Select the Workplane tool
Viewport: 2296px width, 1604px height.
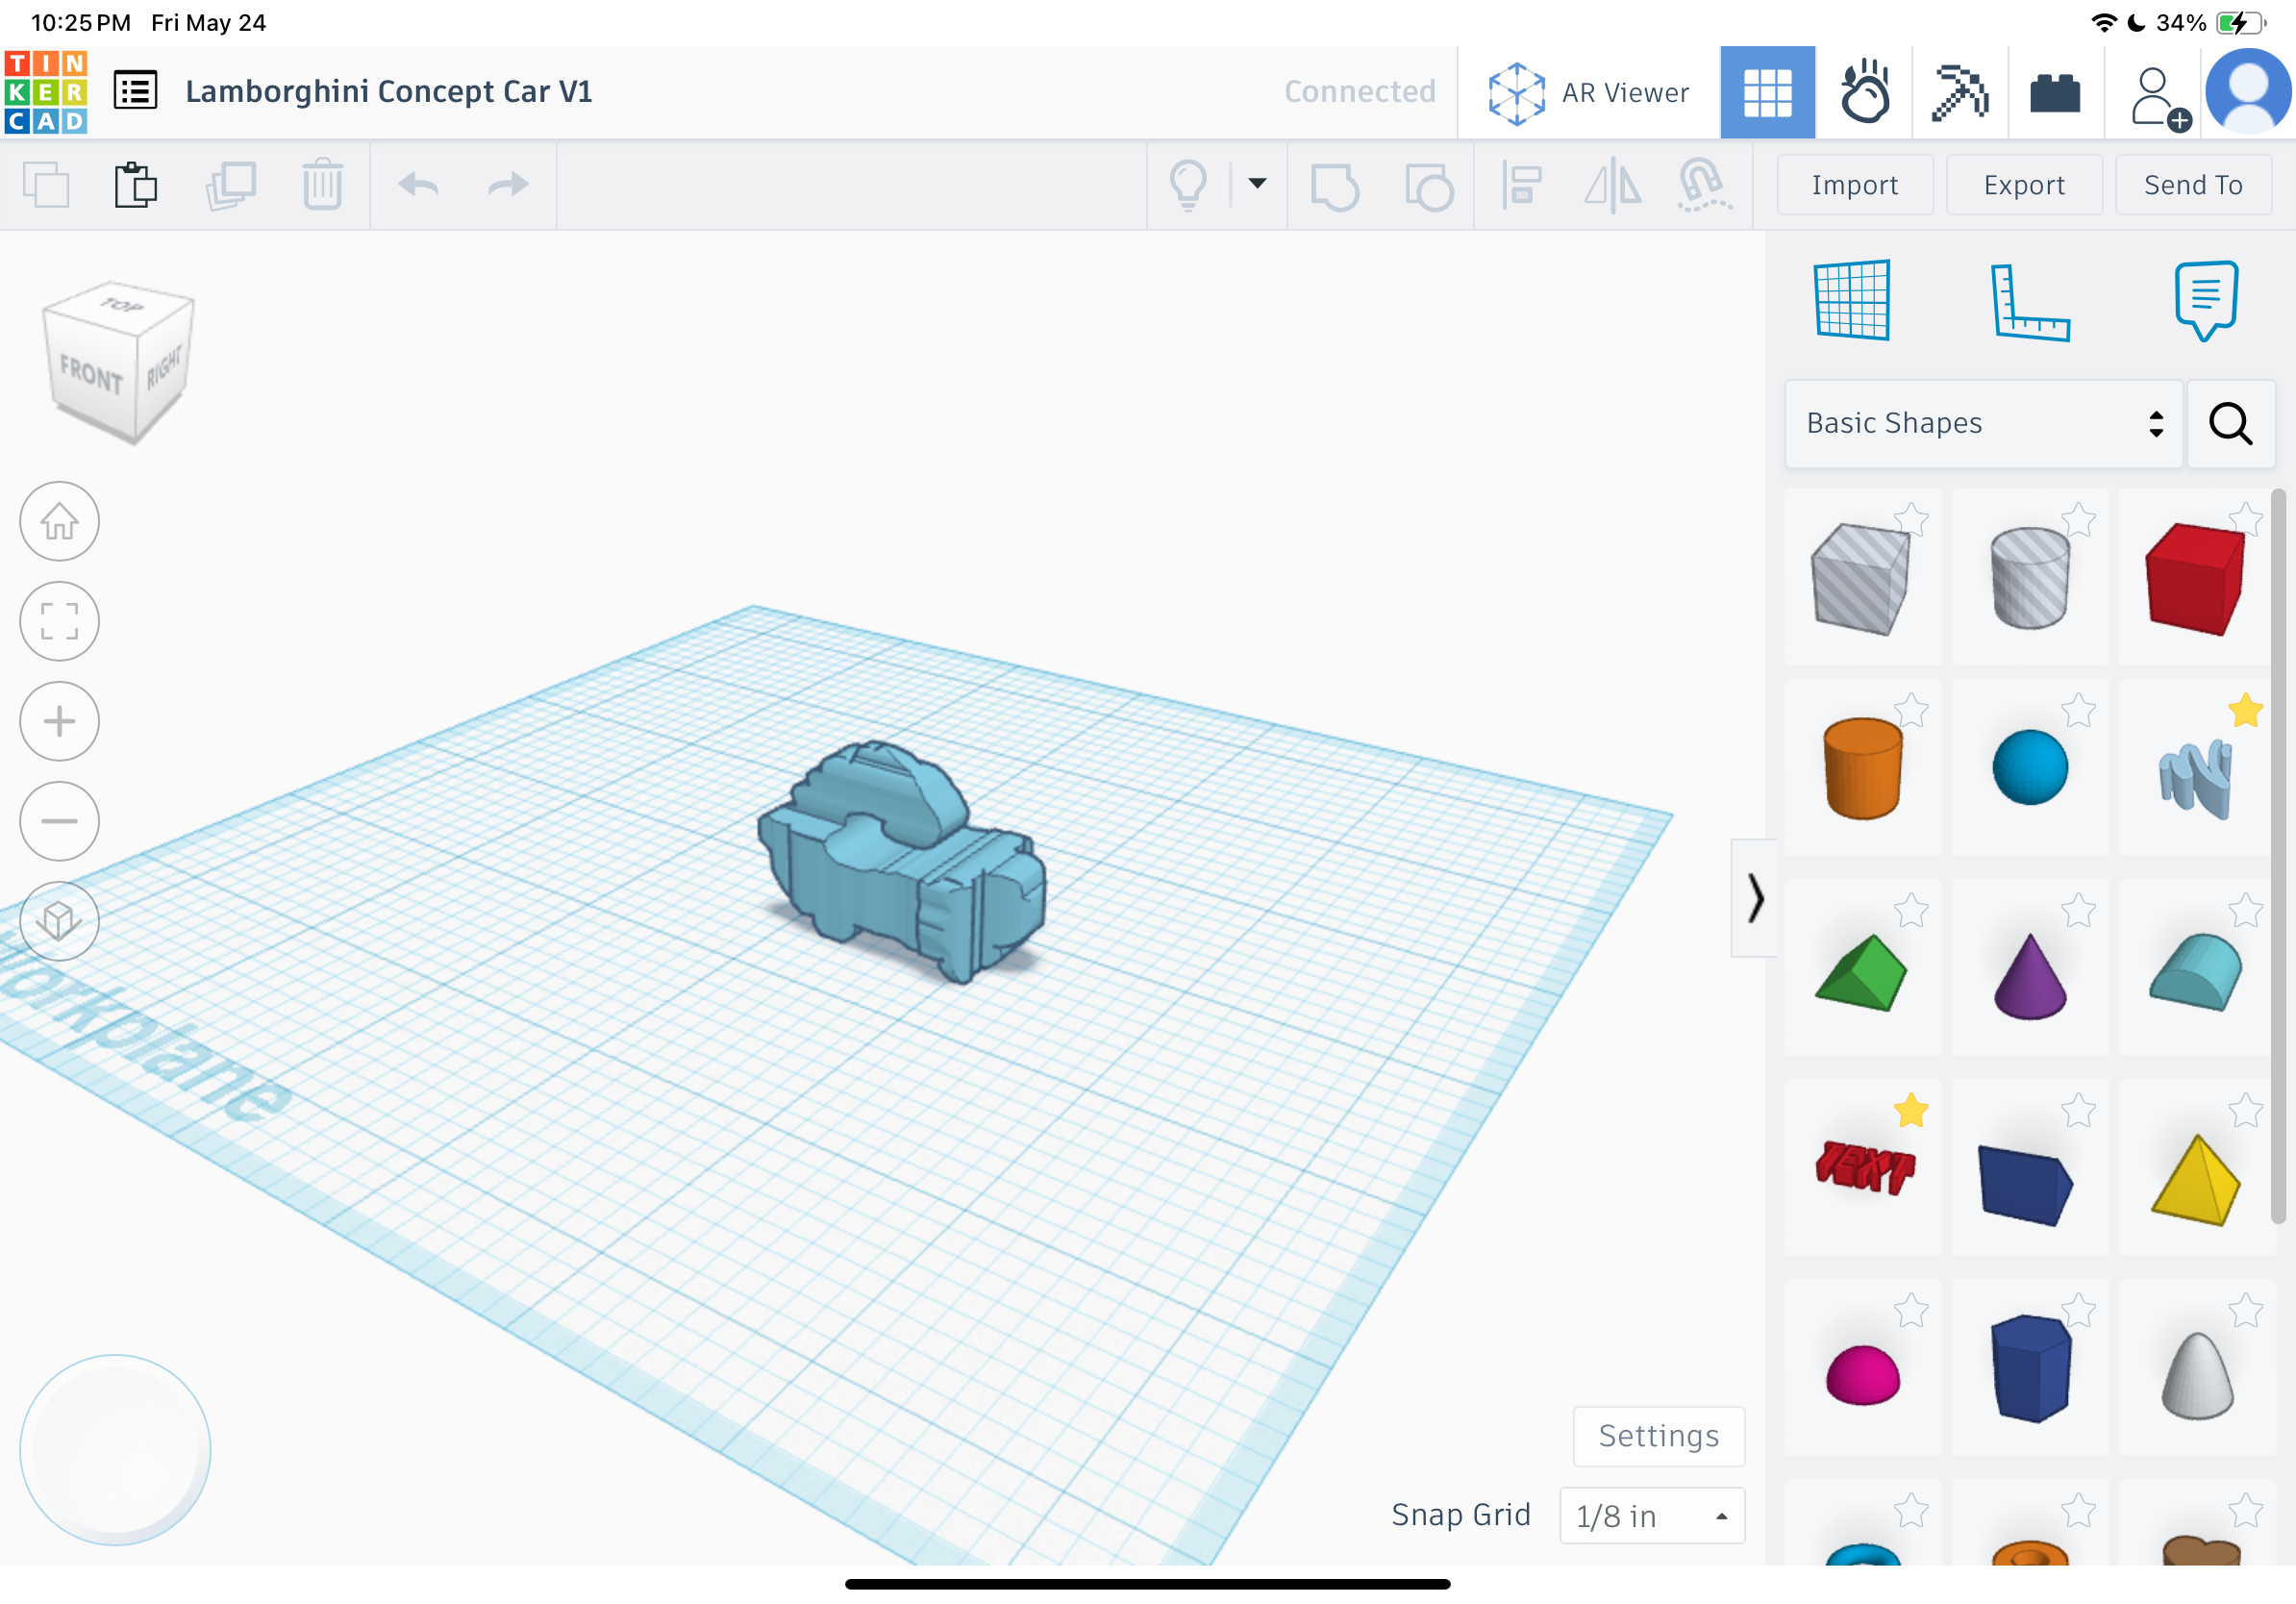coord(1852,300)
